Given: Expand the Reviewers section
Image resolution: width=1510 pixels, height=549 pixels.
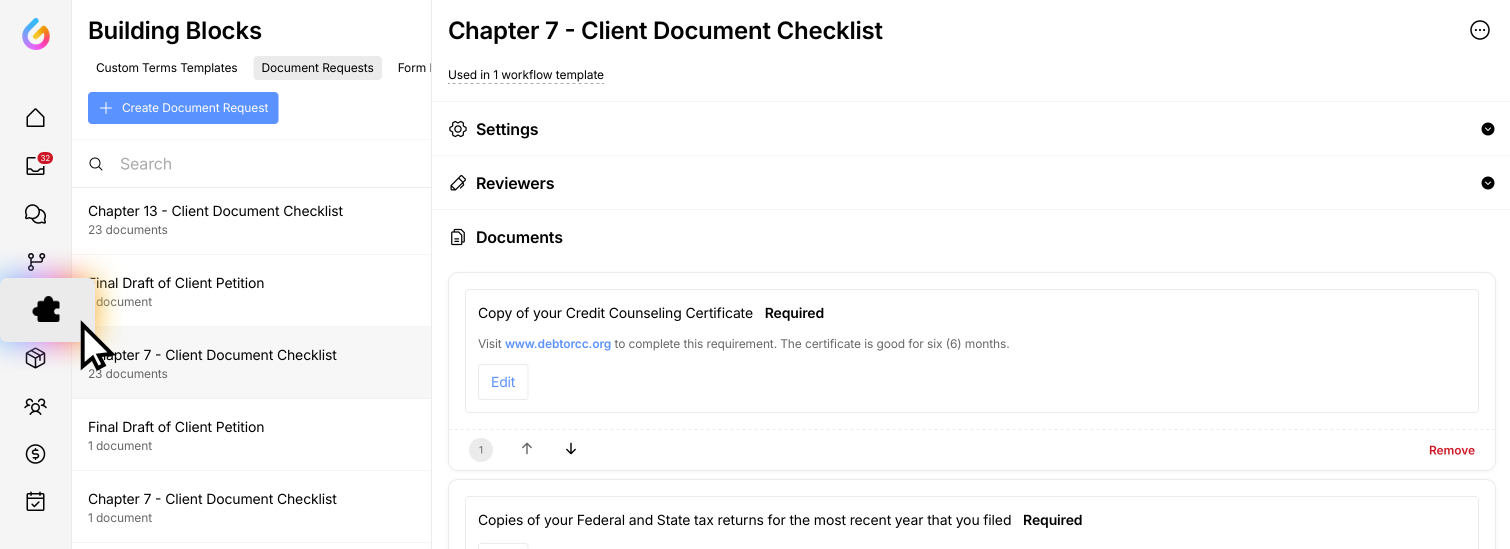Looking at the screenshot, I should pos(1487,183).
